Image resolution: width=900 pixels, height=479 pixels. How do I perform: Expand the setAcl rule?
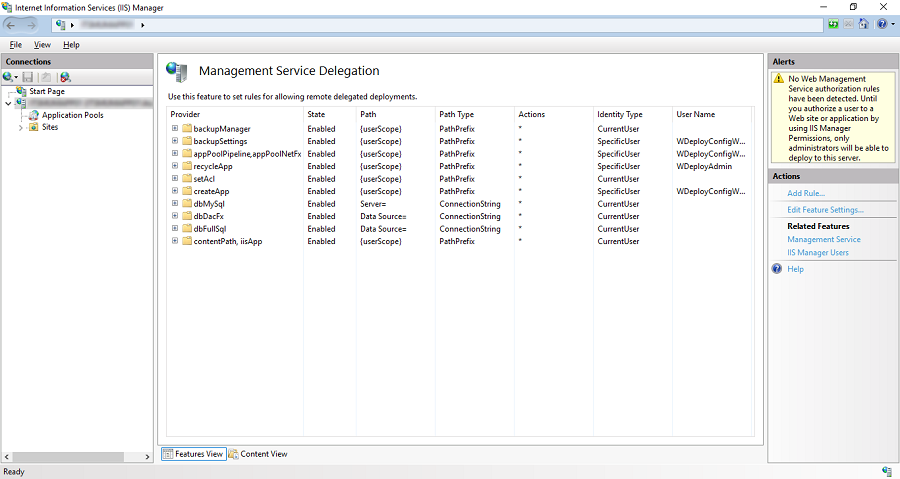coord(174,178)
